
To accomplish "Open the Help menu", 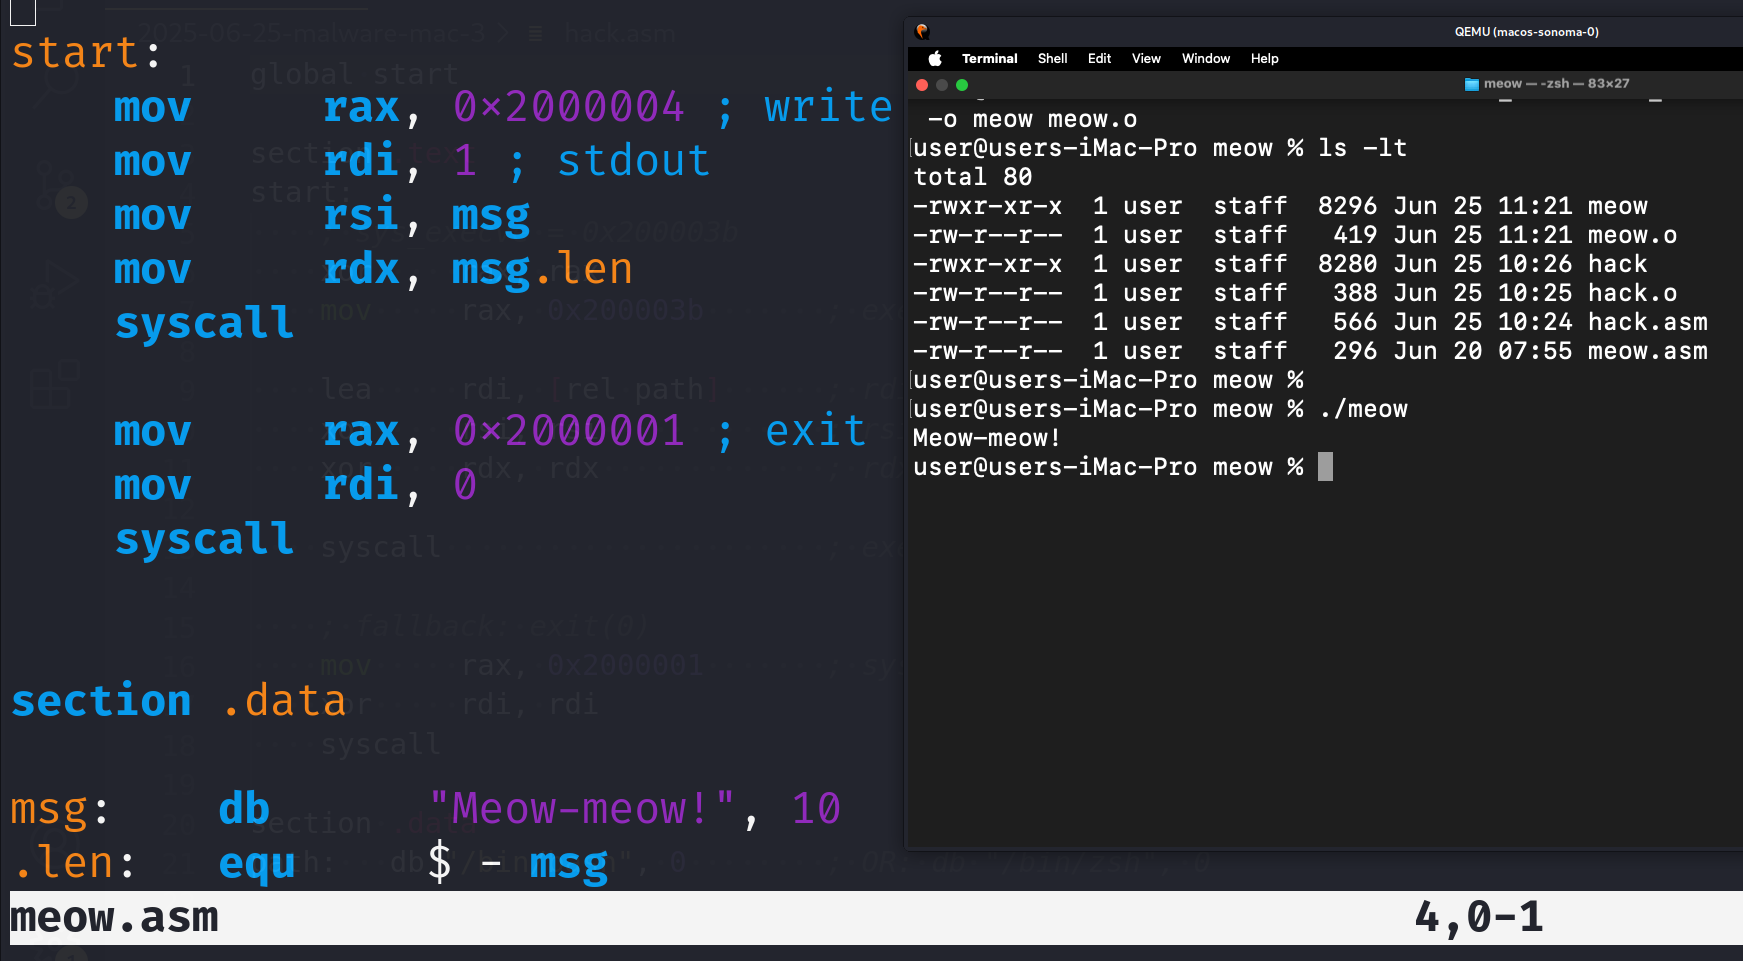I will click(1264, 59).
